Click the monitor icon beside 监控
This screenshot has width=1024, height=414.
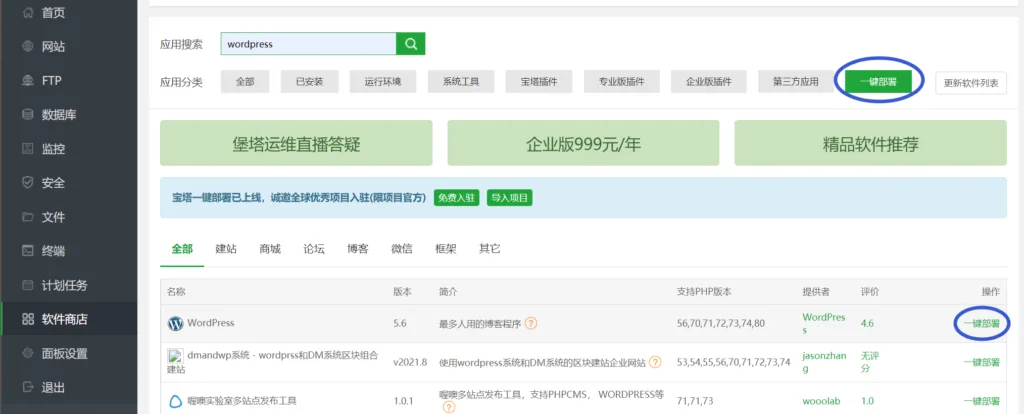27,149
